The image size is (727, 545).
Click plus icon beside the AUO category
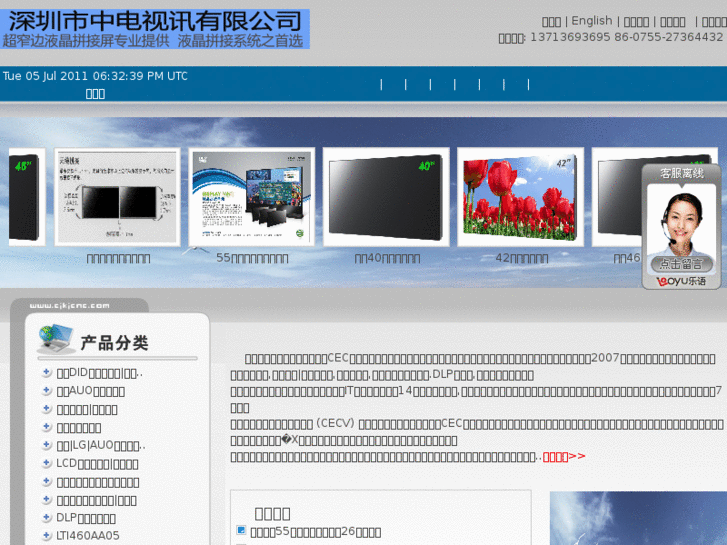pyautogui.click(x=46, y=391)
